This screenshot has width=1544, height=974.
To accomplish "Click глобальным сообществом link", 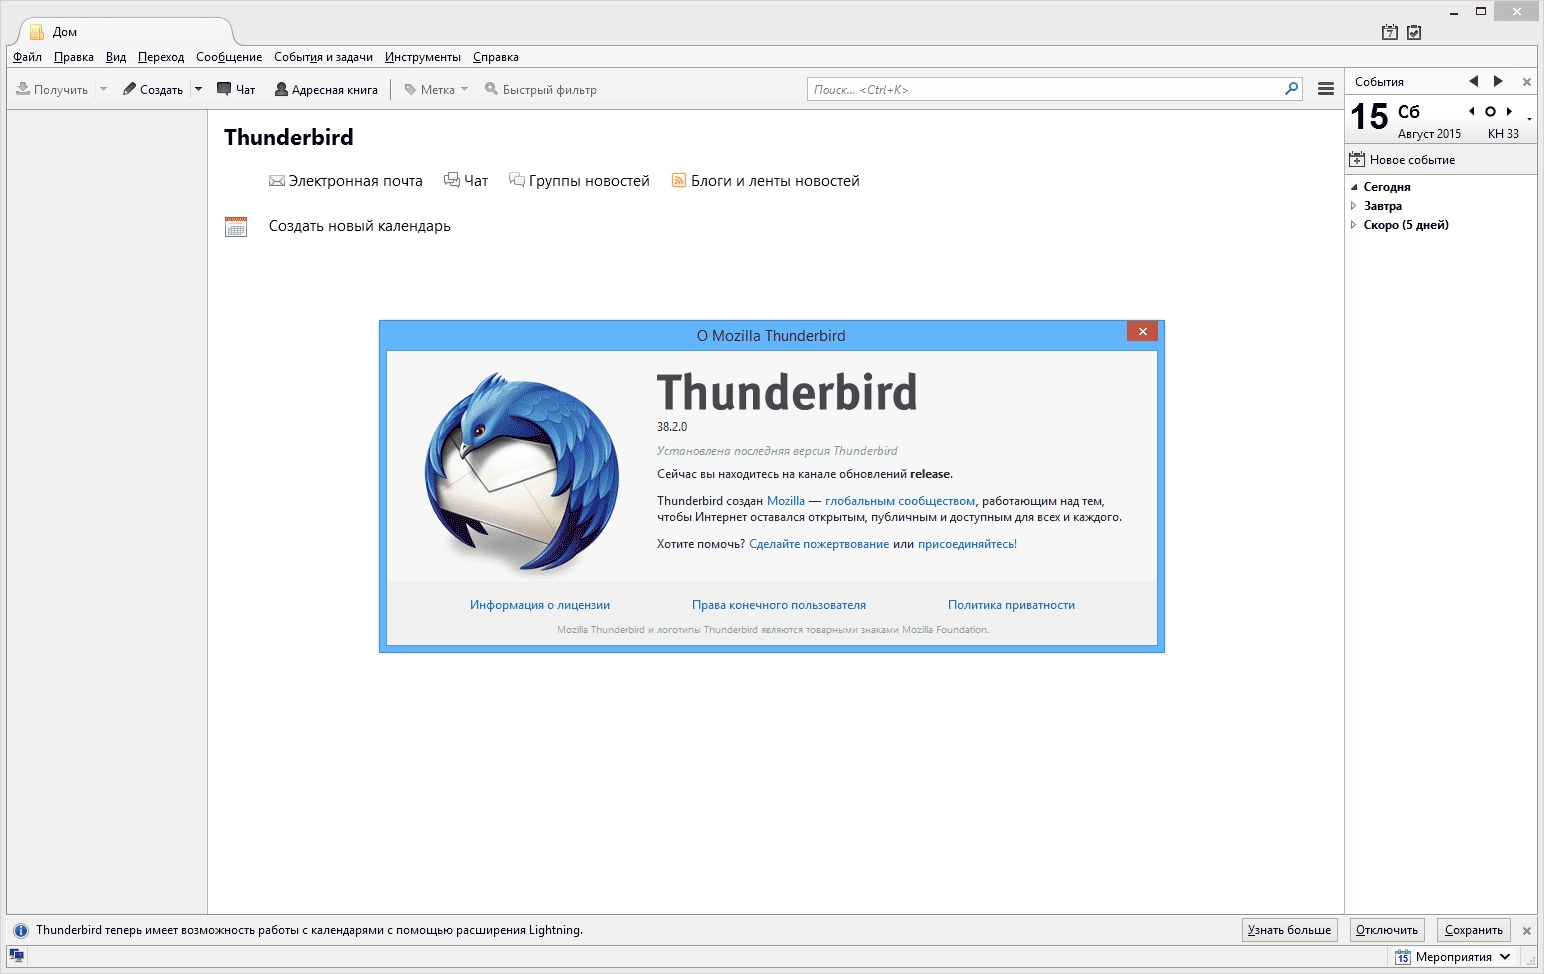I will pyautogui.click(x=900, y=501).
